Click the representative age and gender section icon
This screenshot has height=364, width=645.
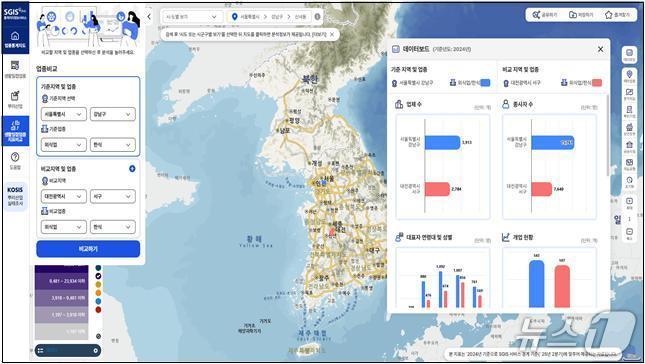tap(399, 237)
